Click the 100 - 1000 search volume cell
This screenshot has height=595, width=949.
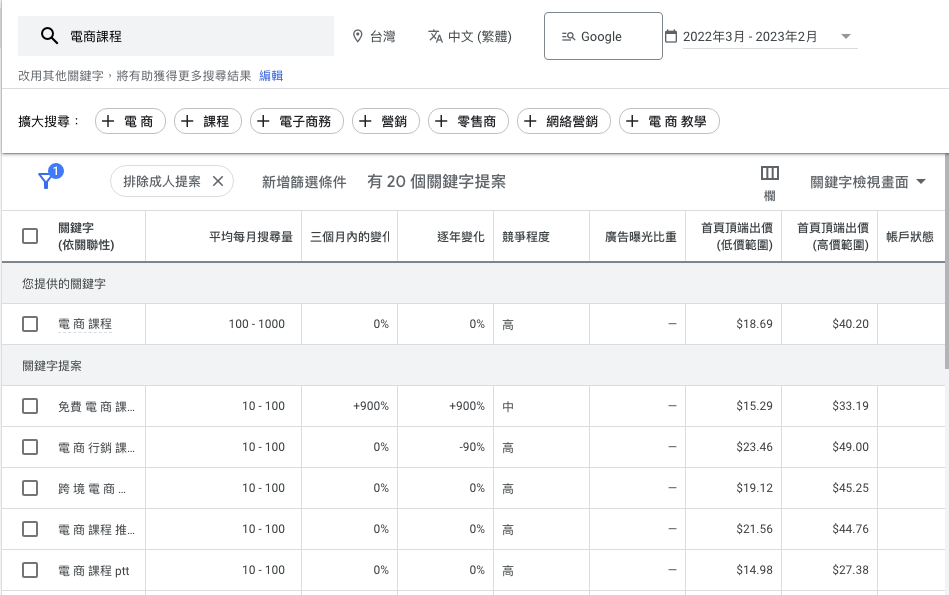[257, 324]
